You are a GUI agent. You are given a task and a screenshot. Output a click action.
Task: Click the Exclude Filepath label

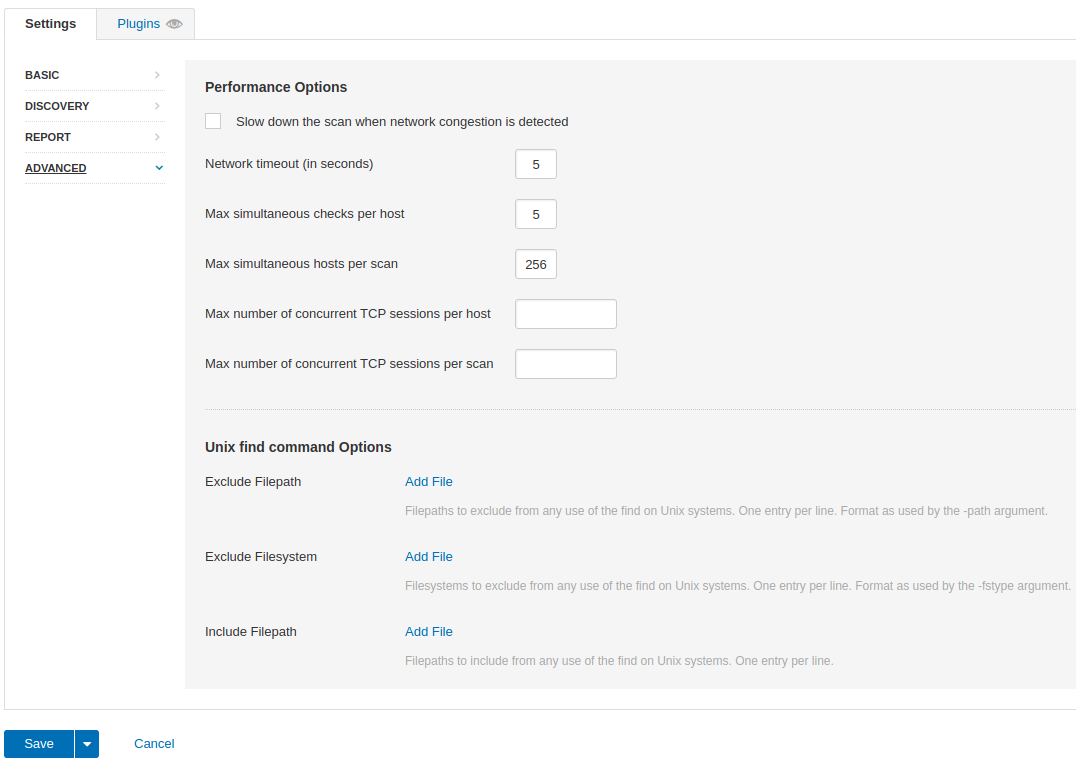point(253,482)
